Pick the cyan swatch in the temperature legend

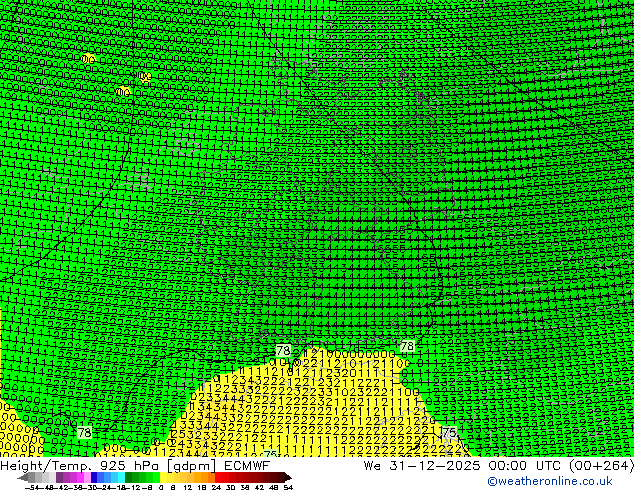click(x=122, y=478)
